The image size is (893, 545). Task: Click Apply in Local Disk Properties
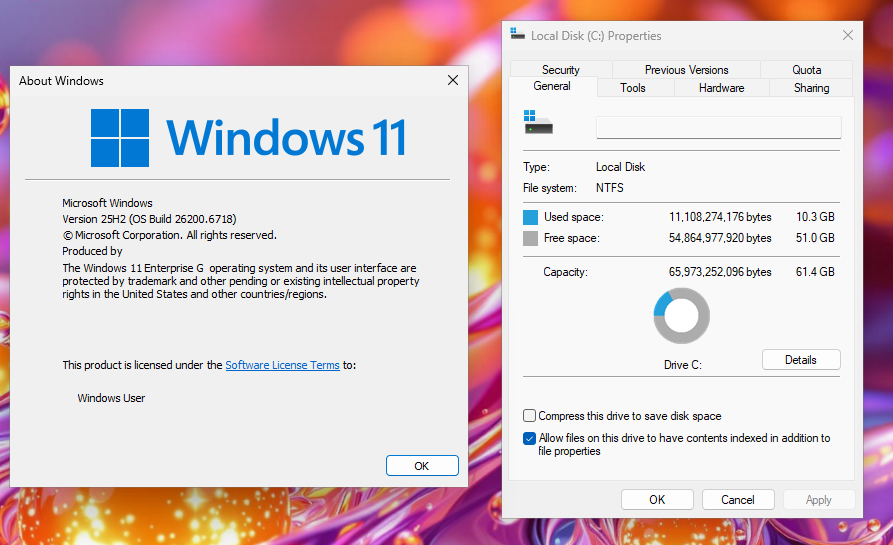point(818,499)
